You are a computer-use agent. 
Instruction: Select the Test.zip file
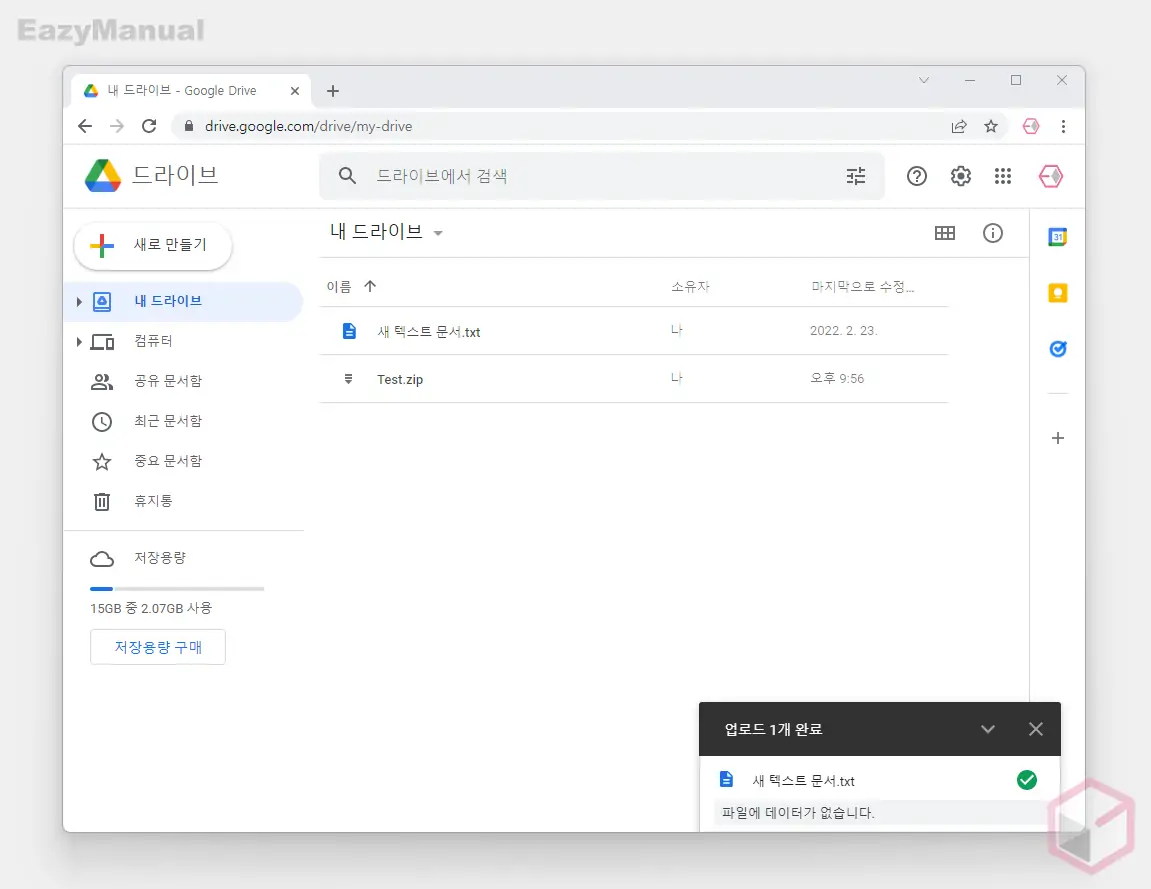401,379
